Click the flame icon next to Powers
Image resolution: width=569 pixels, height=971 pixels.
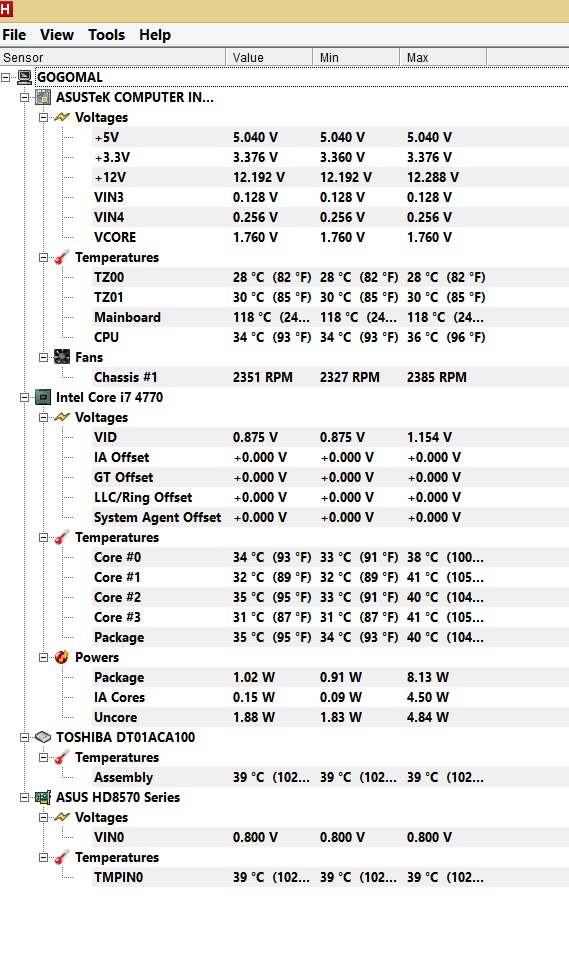point(62,658)
